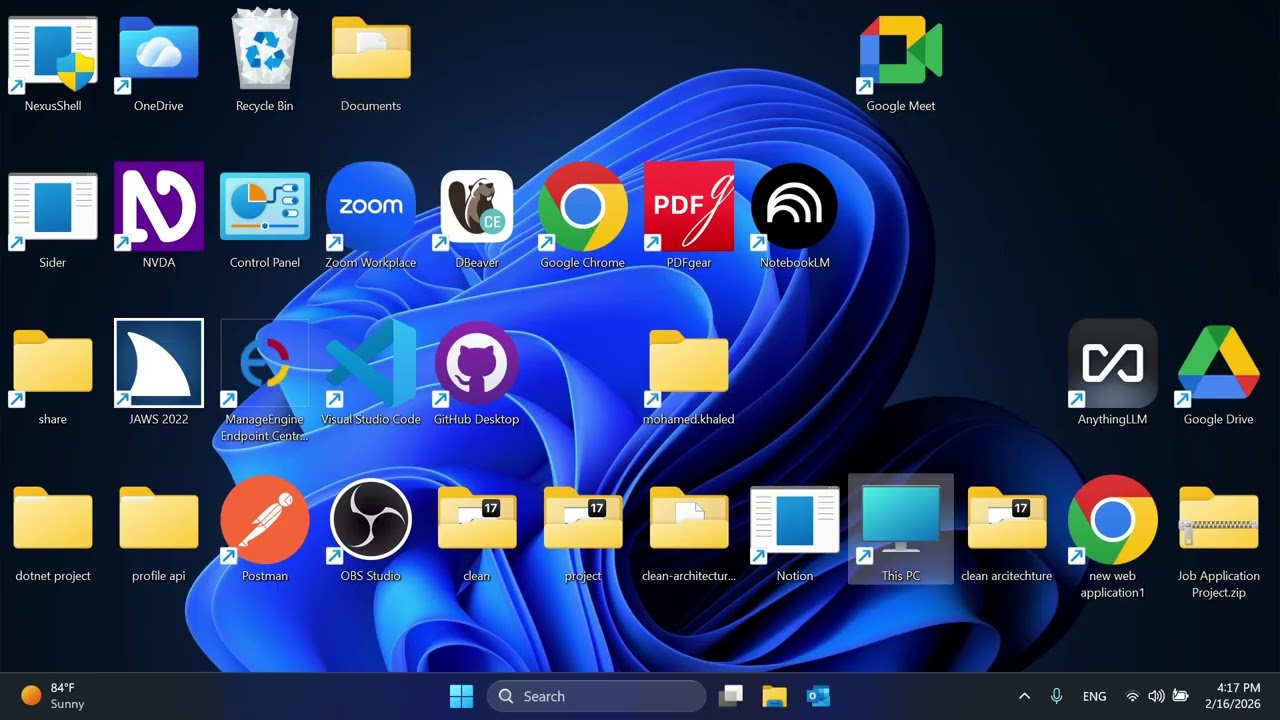Click the speaker volume tray icon
Image resolution: width=1280 pixels, height=720 pixels.
tap(1156, 696)
